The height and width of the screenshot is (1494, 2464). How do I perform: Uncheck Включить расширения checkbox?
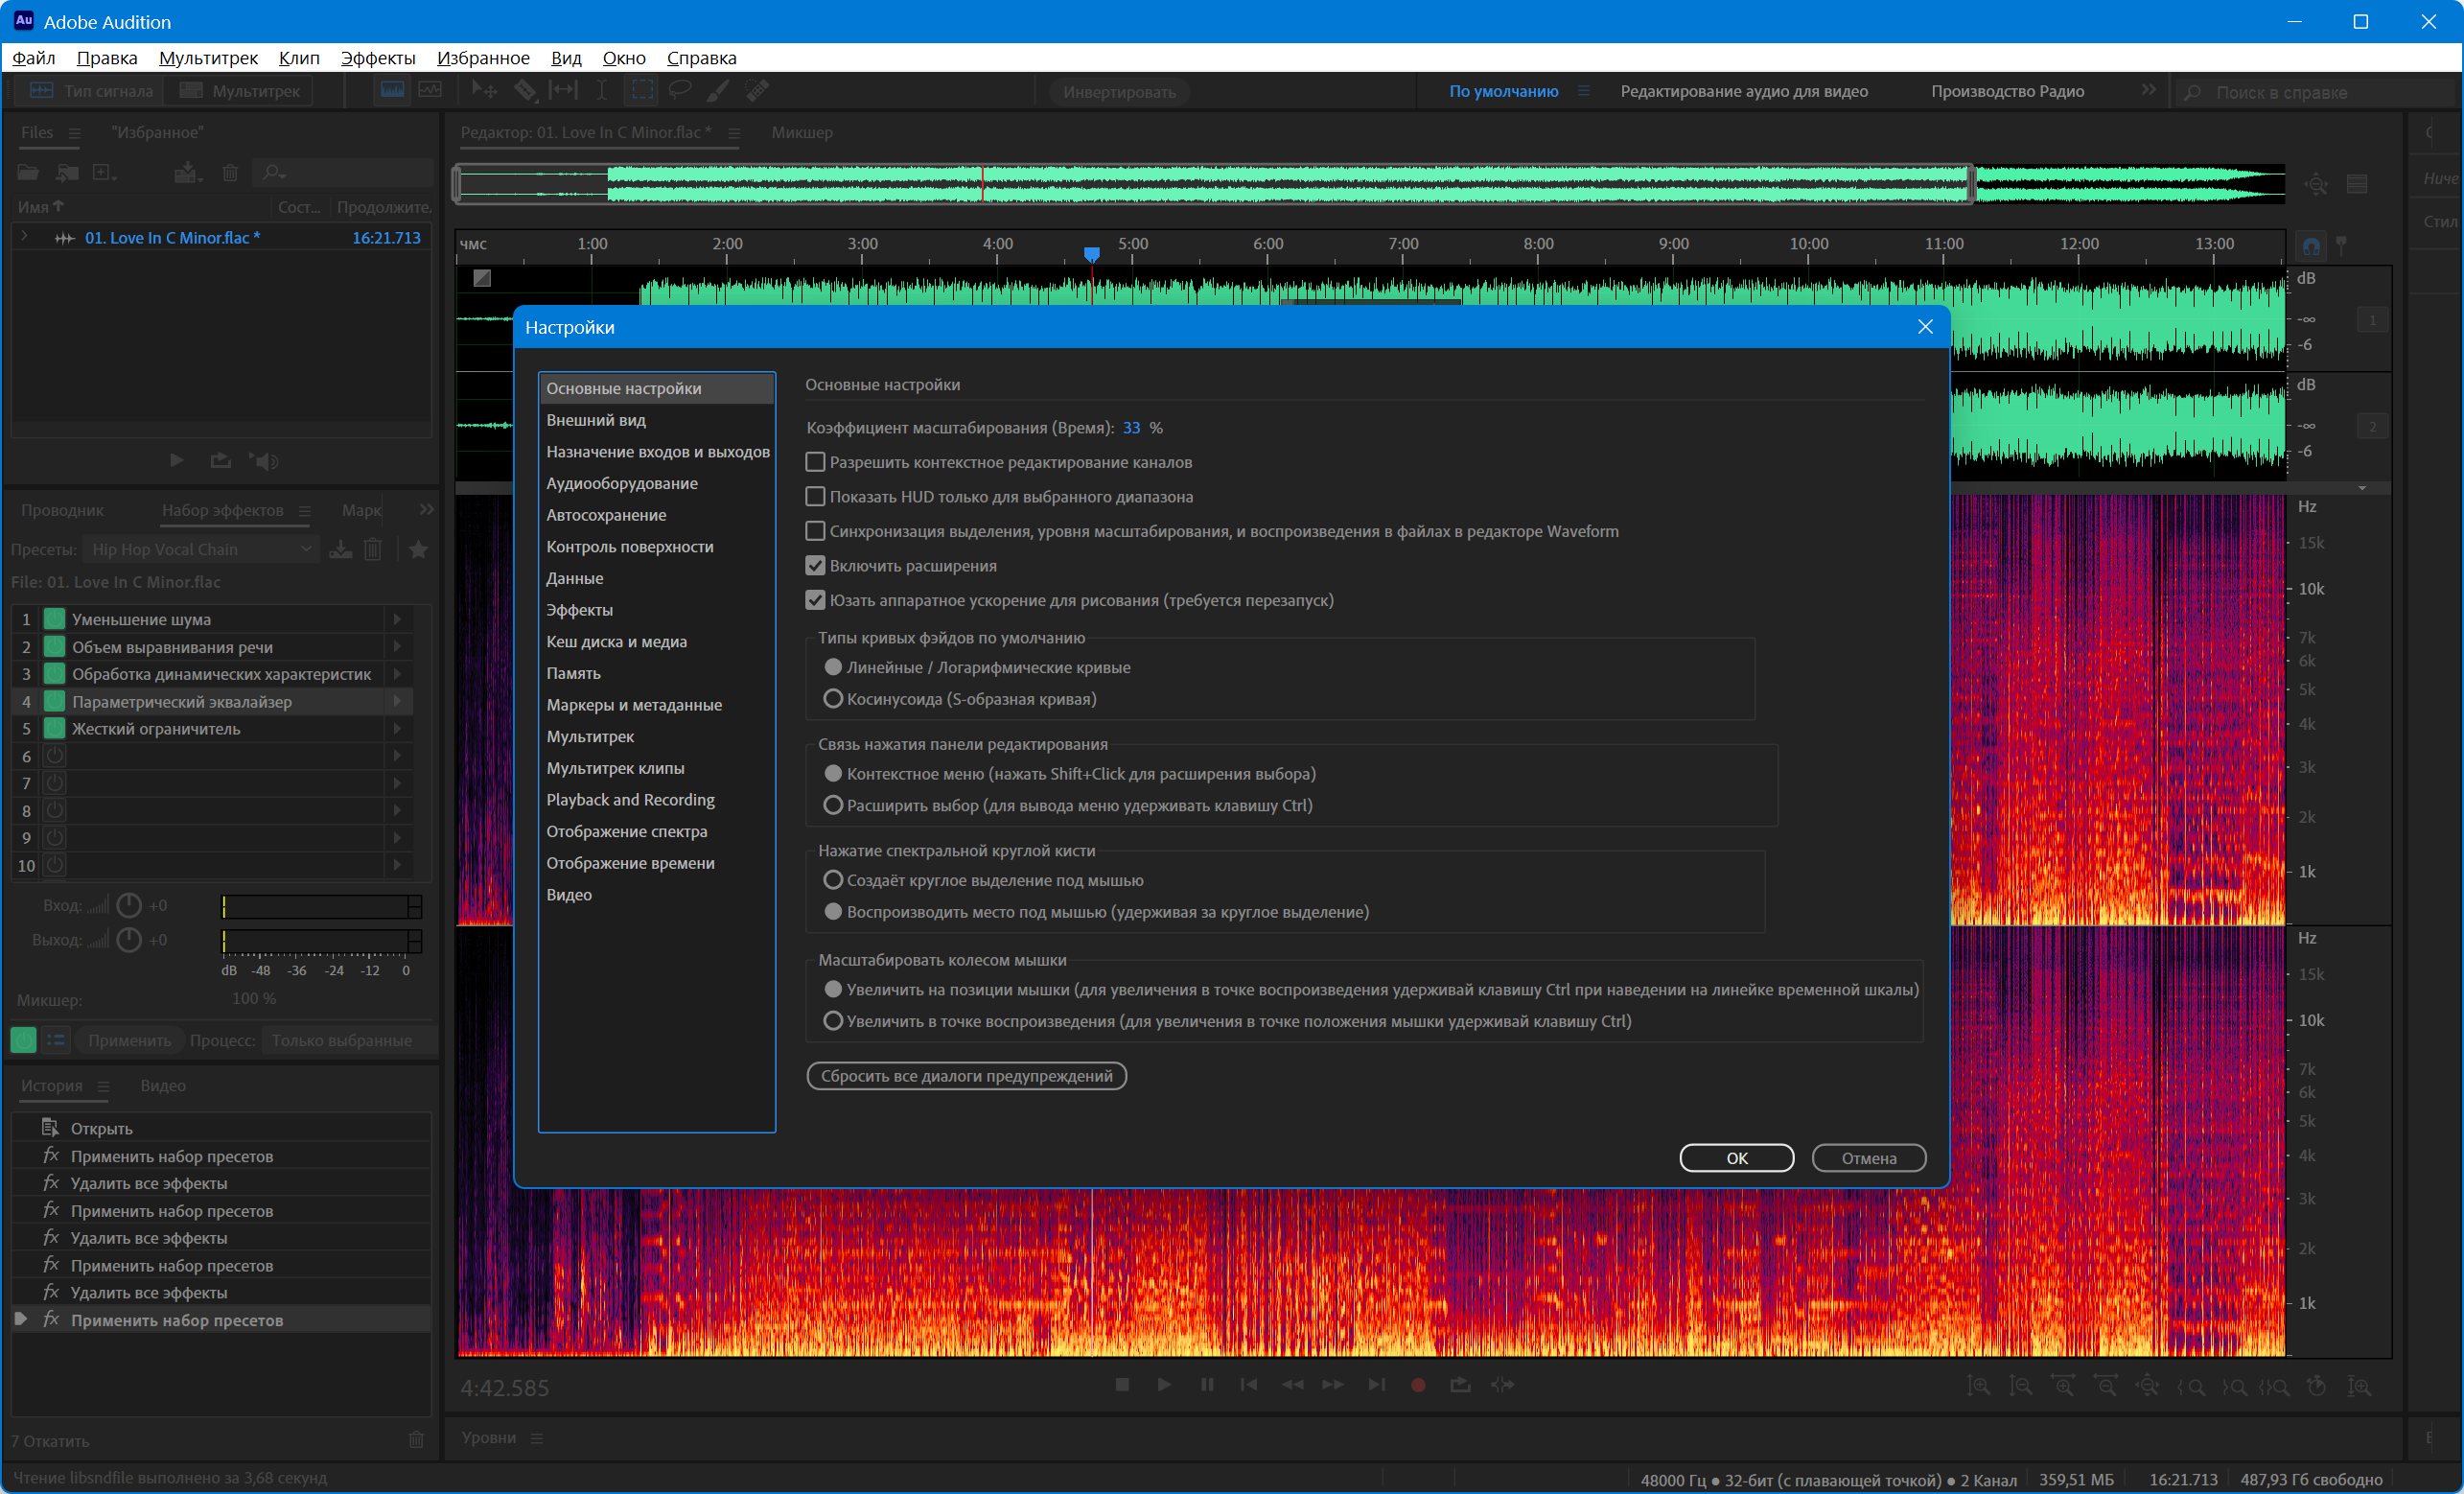[x=815, y=566]
